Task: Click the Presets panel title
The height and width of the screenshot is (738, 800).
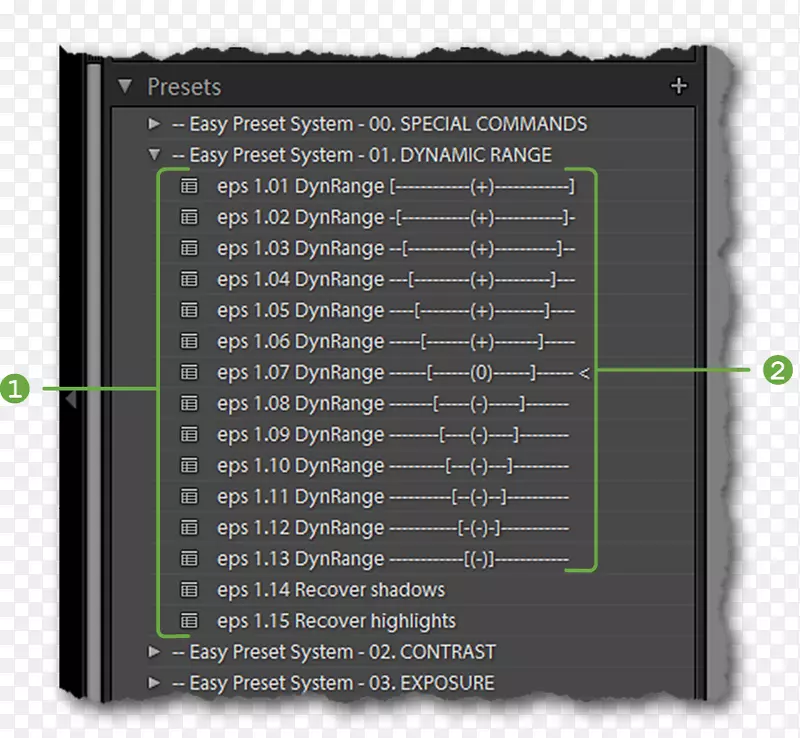Action: click(184, 87)
